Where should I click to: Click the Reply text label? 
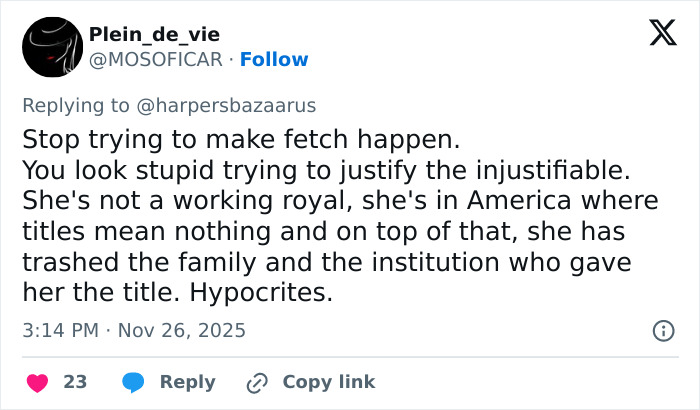pos(188,382)
